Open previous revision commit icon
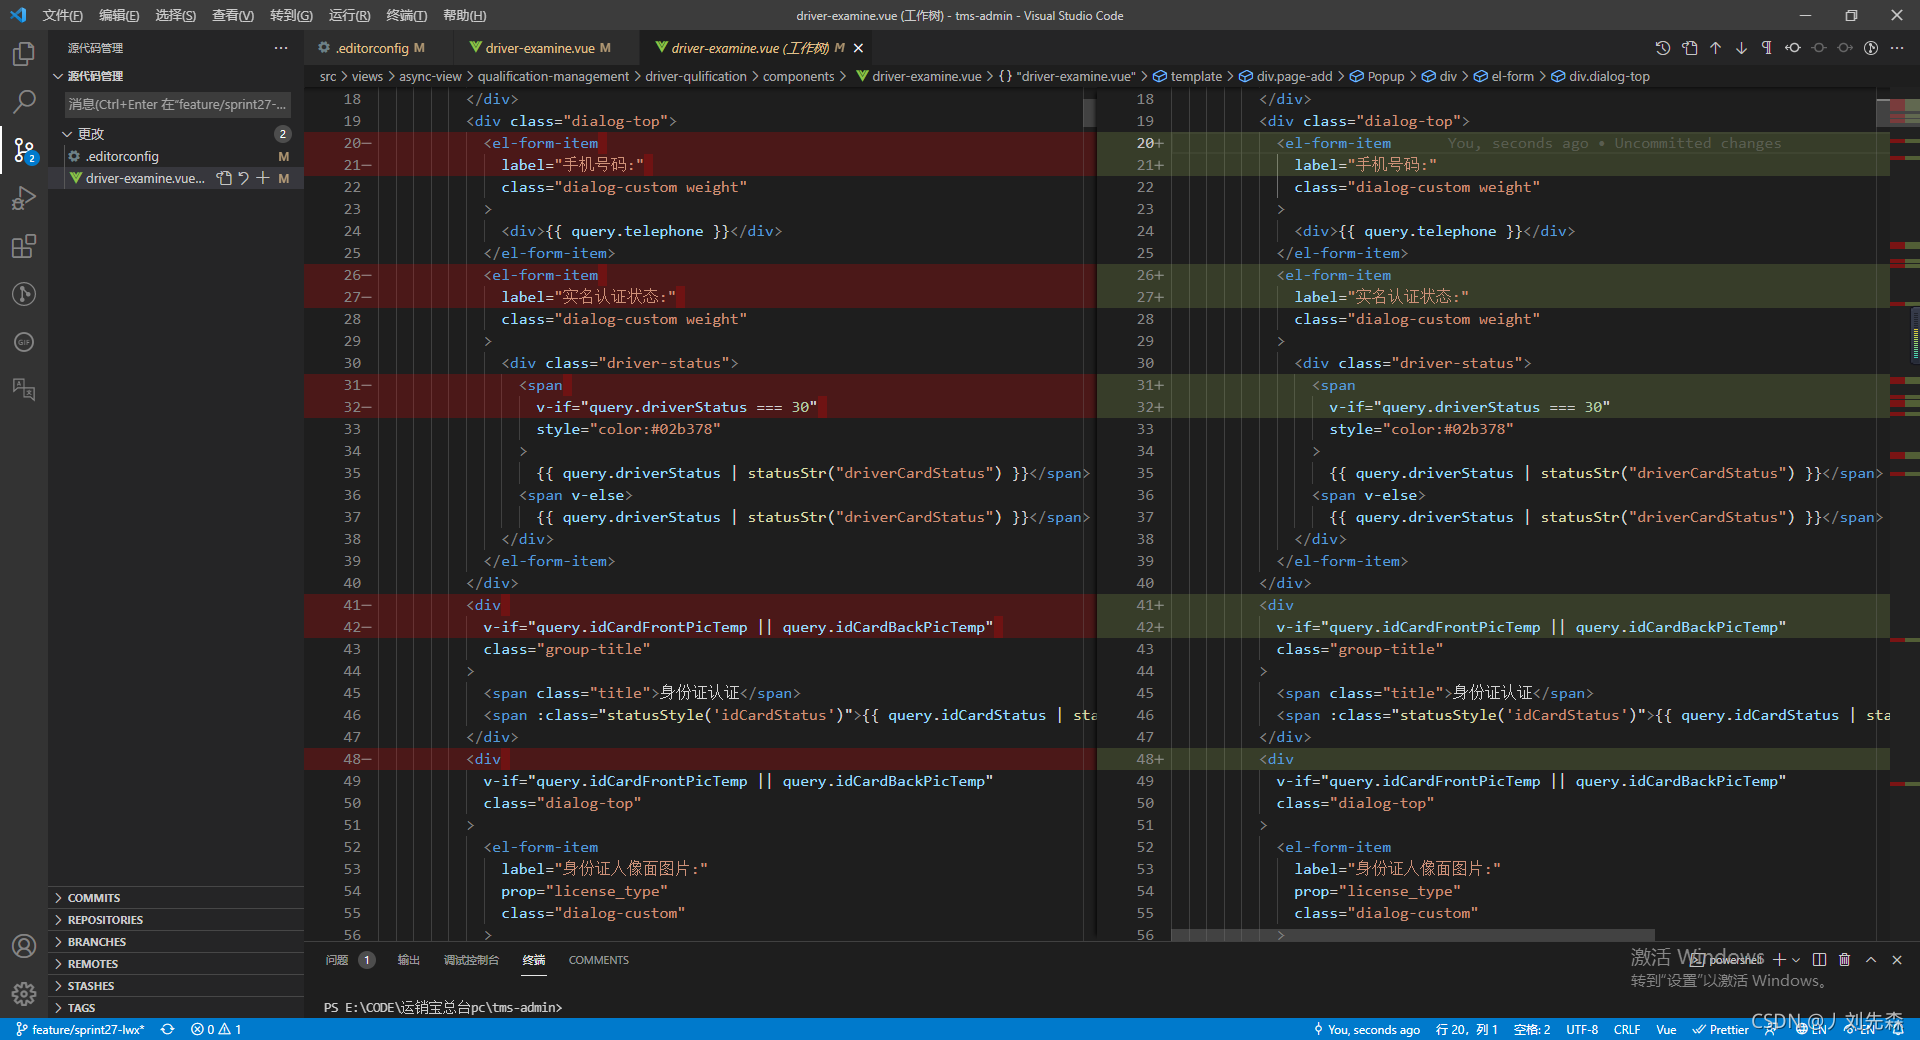This screenshot has height=1040, width=1920. [x=1793, y=48]
